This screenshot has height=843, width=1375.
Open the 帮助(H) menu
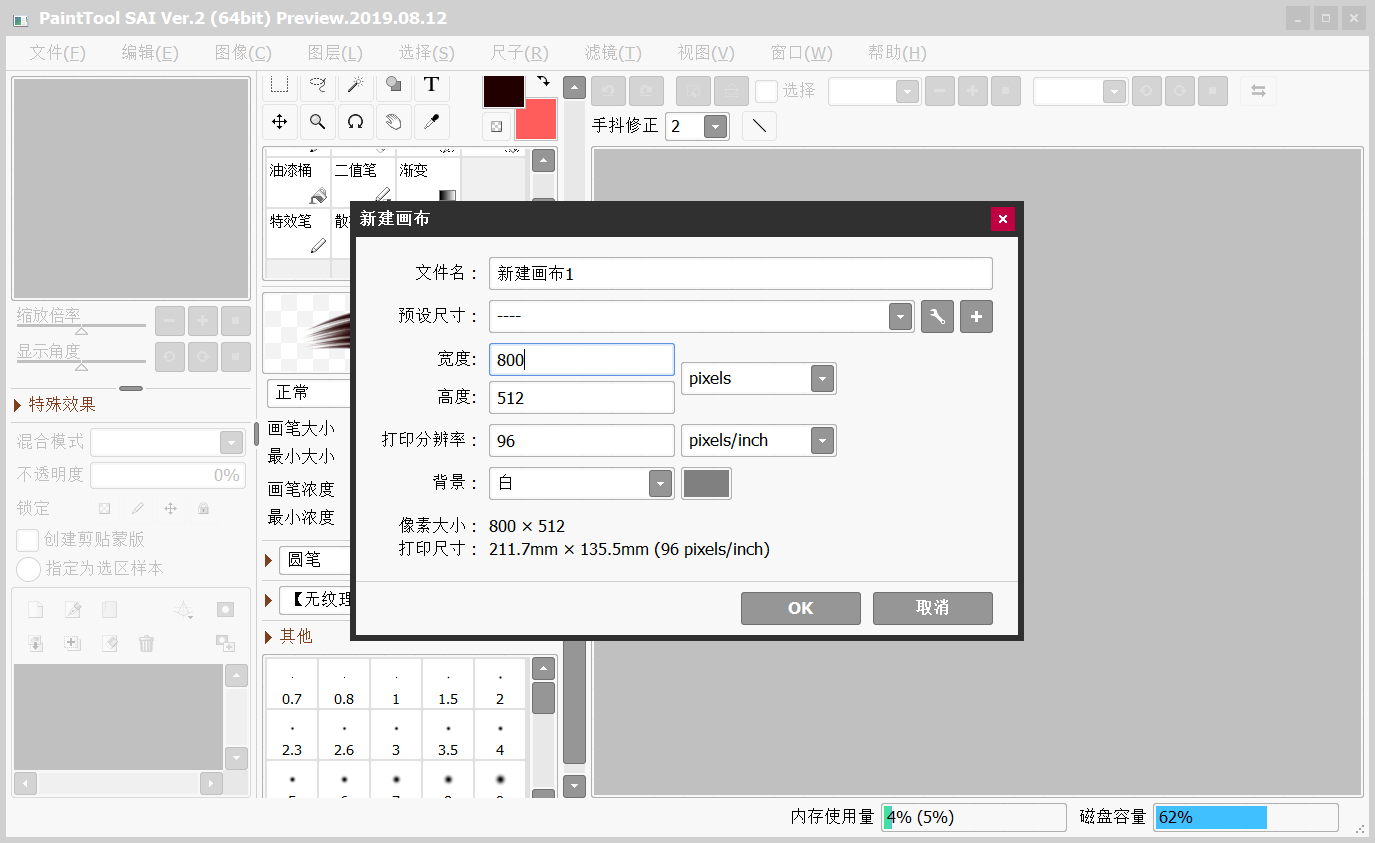[x=897, y=53]
